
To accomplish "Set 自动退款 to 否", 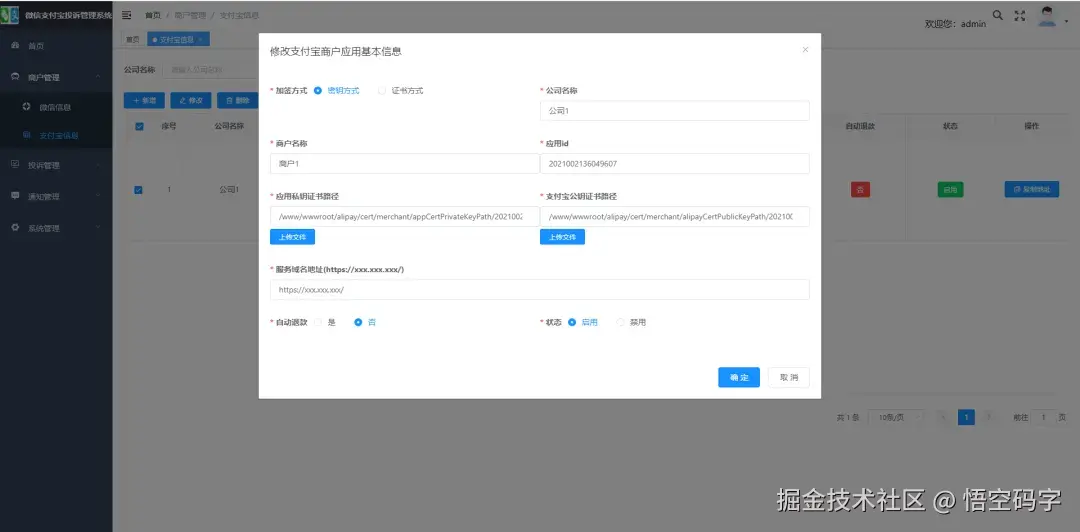I will click(x=358, y=322).
